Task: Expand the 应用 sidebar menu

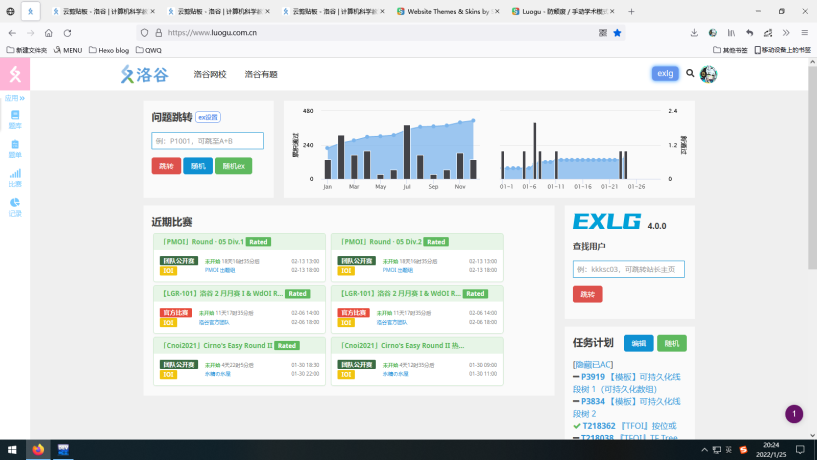Action: [x=15, y=98]
